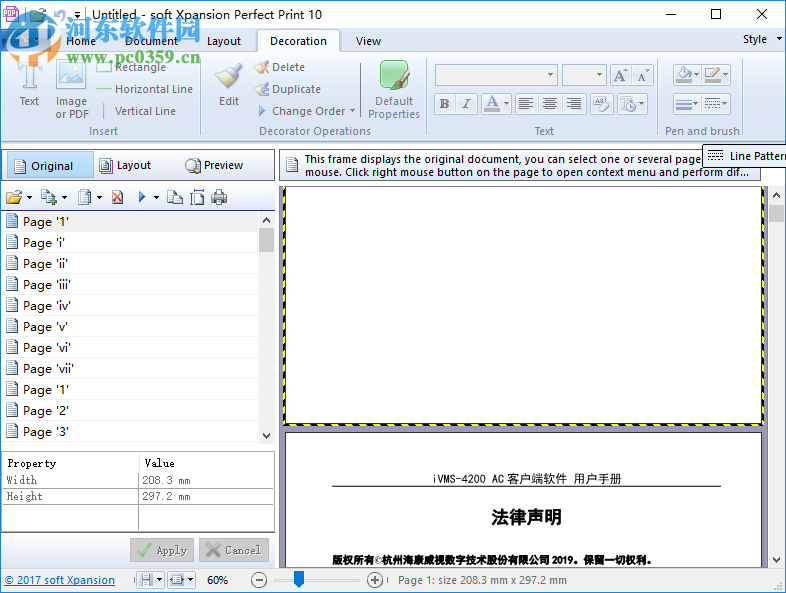Select Page '3' in the list
The image size is (786, 593).
131,432
